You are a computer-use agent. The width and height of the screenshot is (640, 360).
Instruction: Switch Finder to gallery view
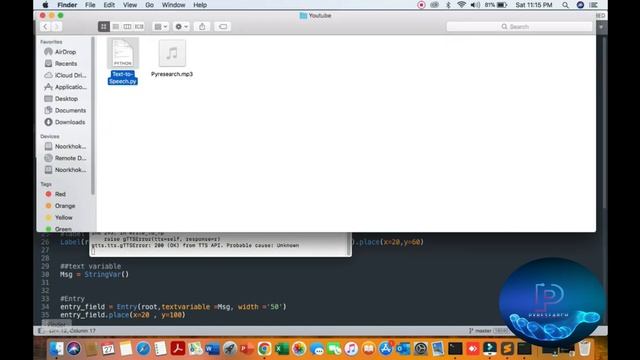tap(139, 27)
